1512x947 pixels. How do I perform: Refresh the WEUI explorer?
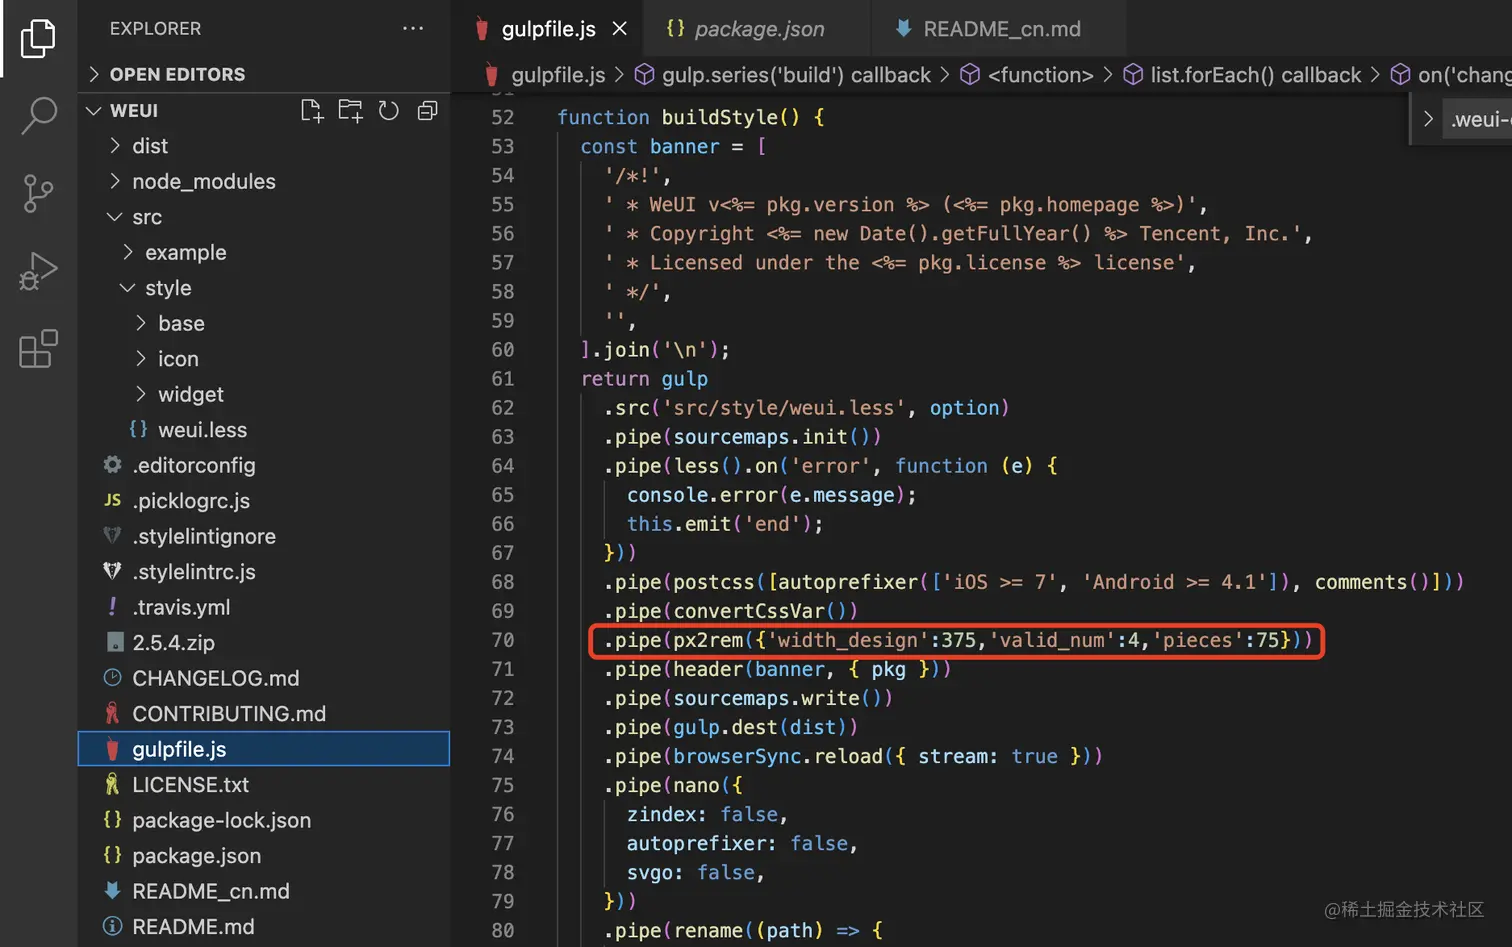[x=389, y=111]
